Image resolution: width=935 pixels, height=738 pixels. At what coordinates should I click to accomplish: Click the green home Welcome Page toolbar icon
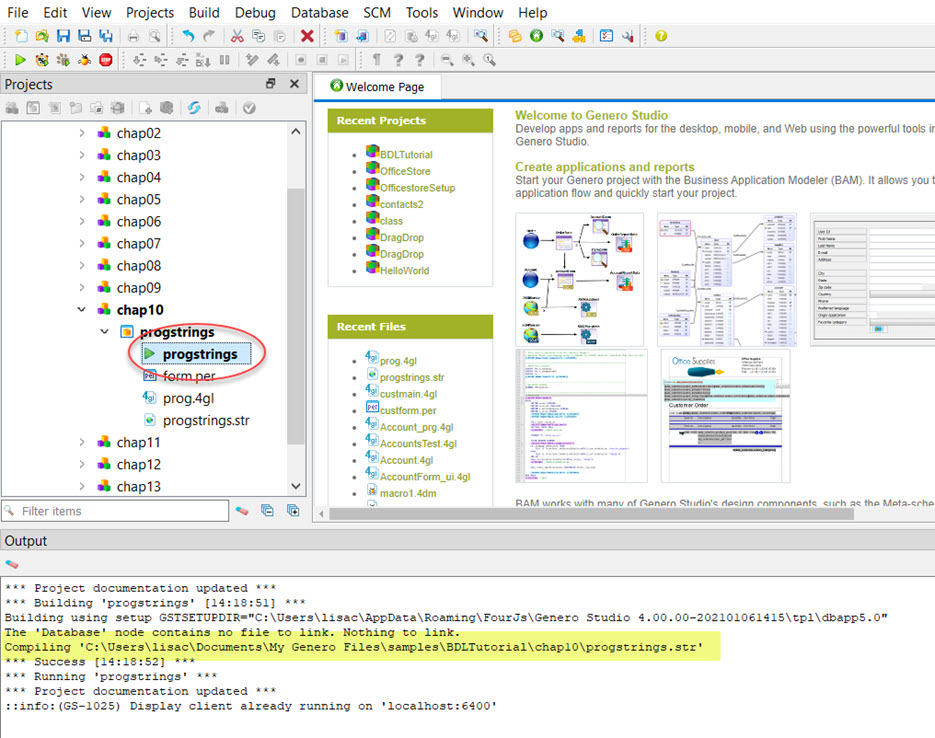coord(536,36)
